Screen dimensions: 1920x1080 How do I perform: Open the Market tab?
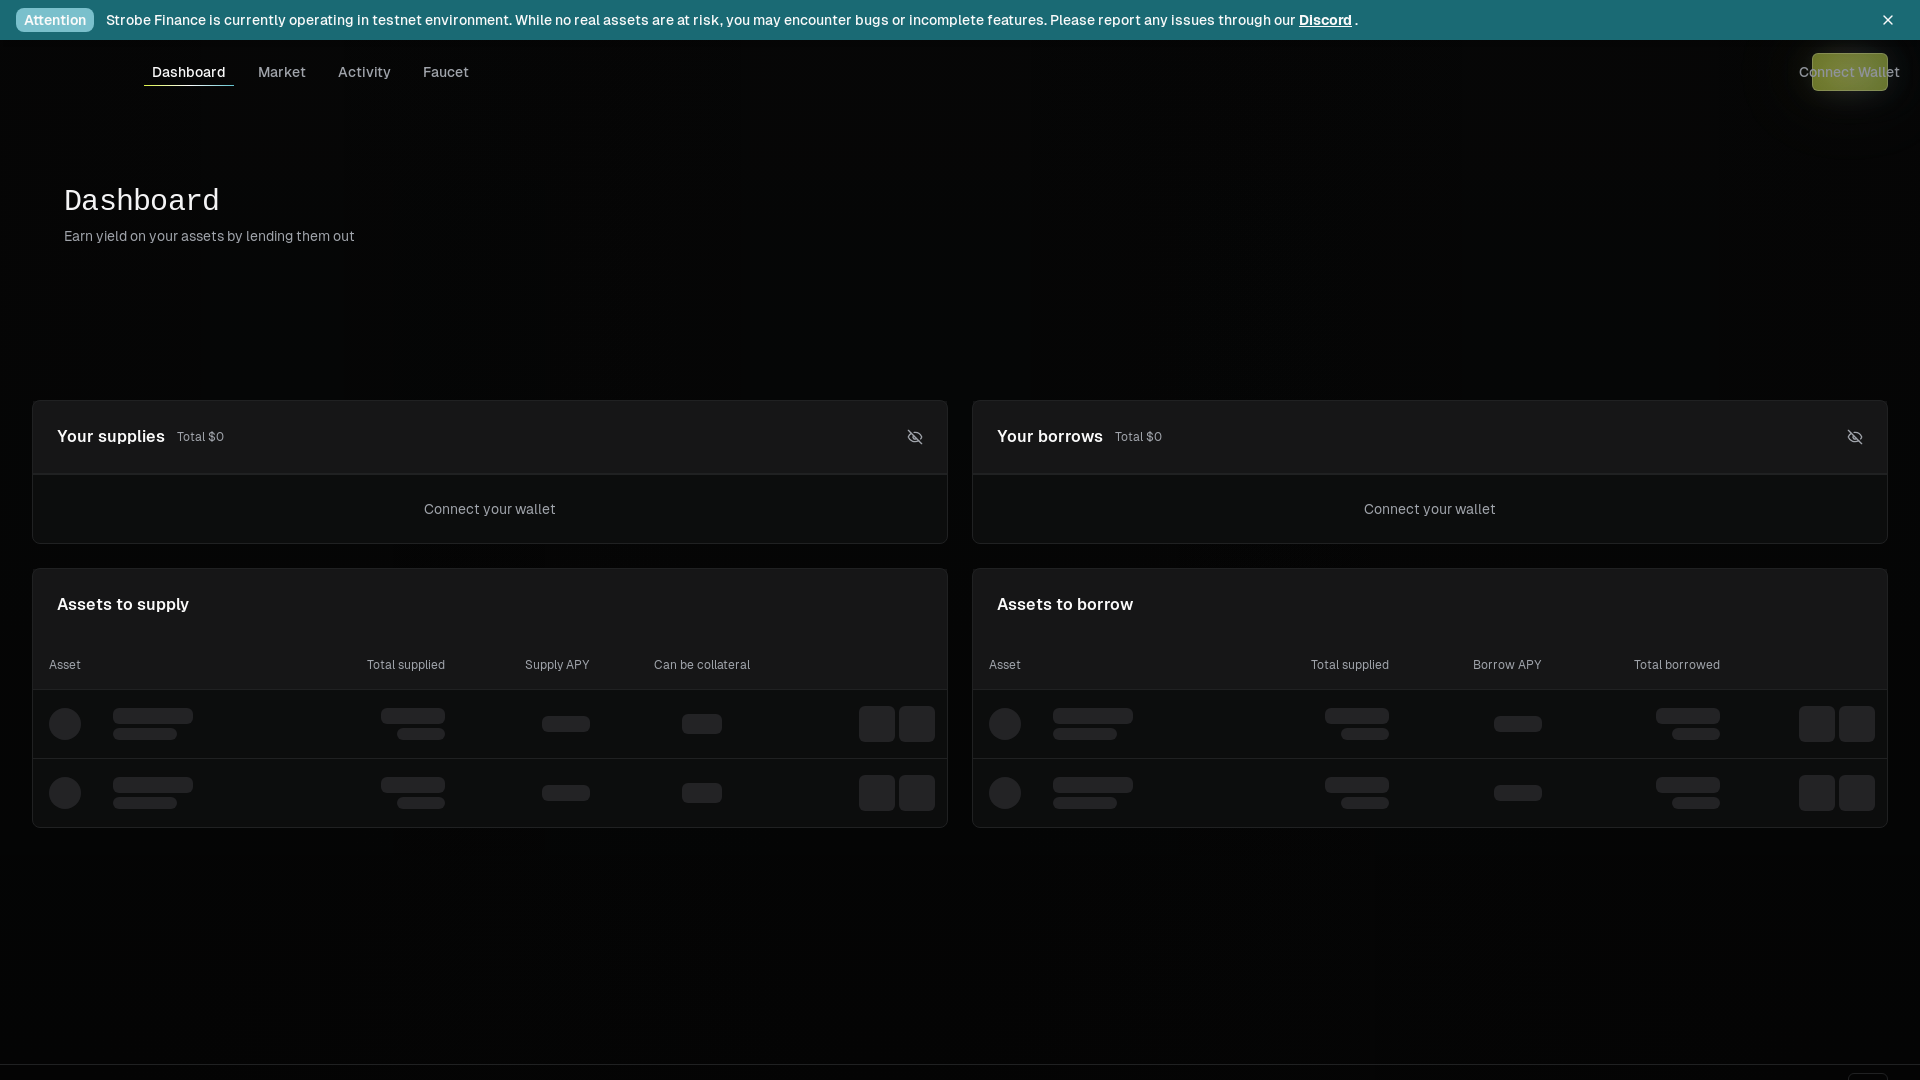click(282, 72)
